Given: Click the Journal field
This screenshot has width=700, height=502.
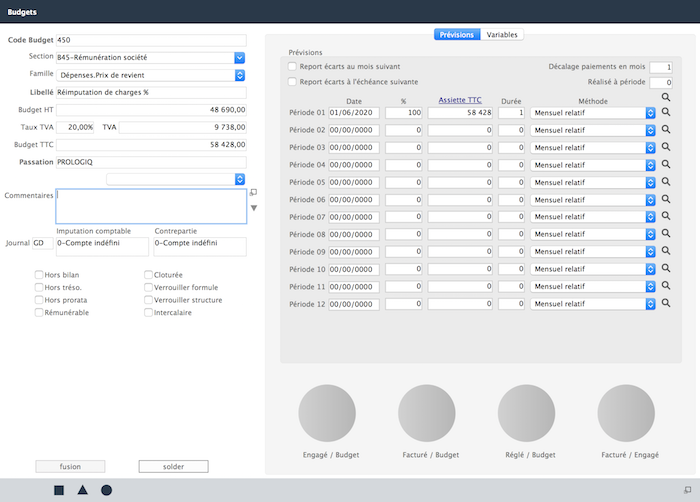Looking at the screenshot, I should tap(43, 243).
